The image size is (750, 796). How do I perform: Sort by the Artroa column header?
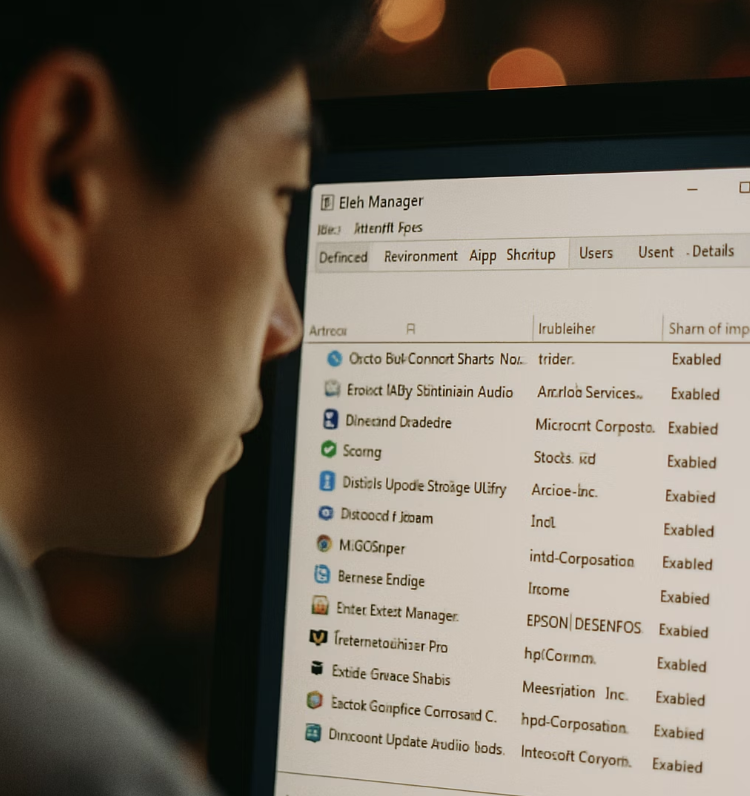pos(328,331)
